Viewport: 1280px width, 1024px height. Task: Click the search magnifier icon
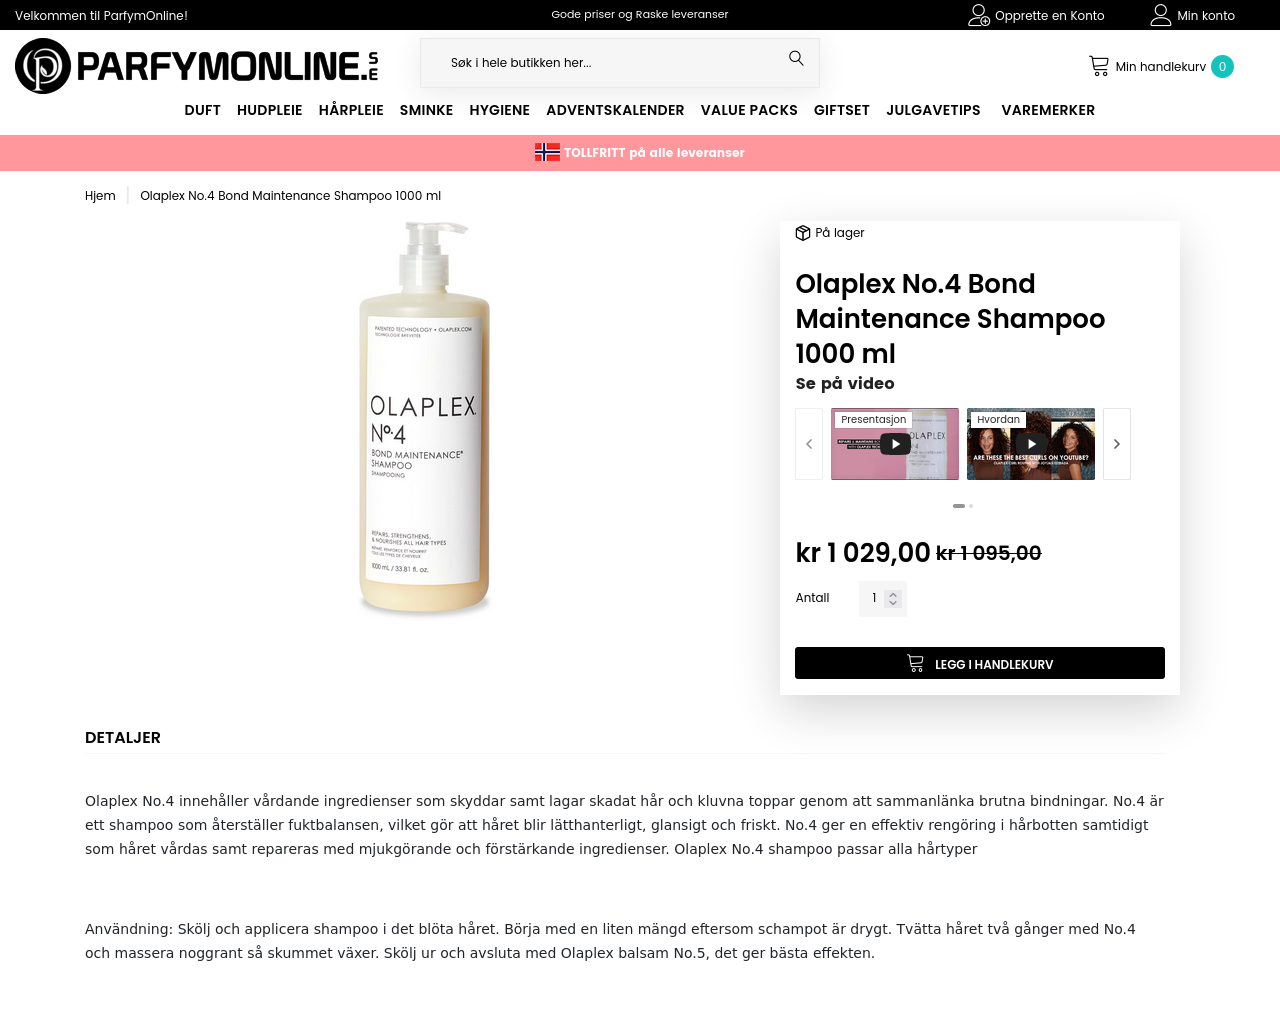(x=796, y=59)
